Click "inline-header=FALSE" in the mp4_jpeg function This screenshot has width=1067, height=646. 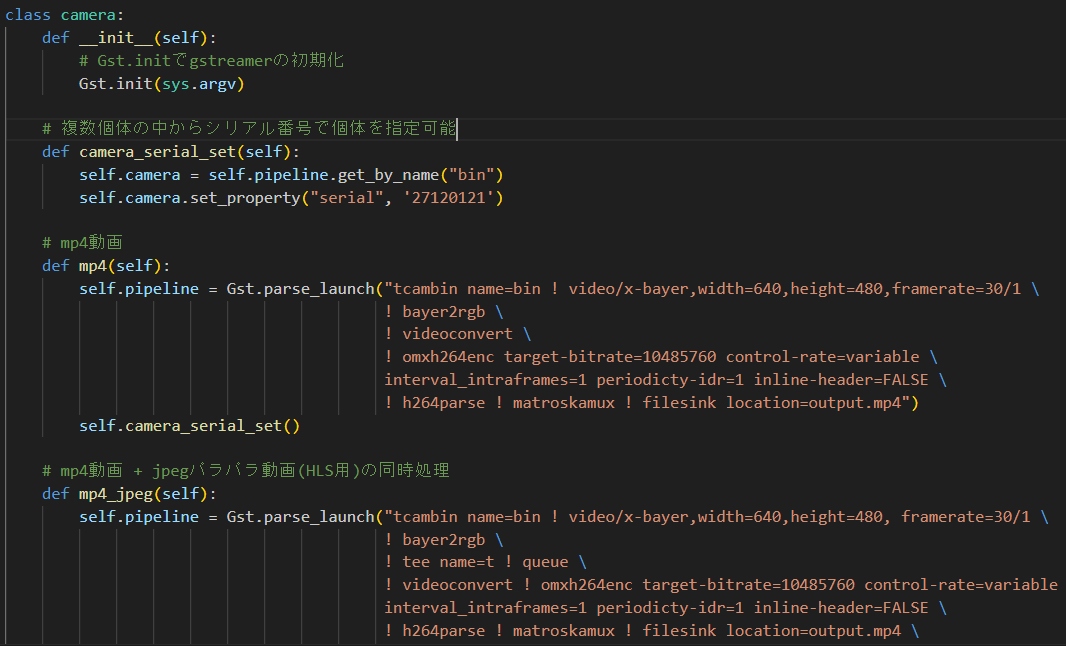click(841, 608)
